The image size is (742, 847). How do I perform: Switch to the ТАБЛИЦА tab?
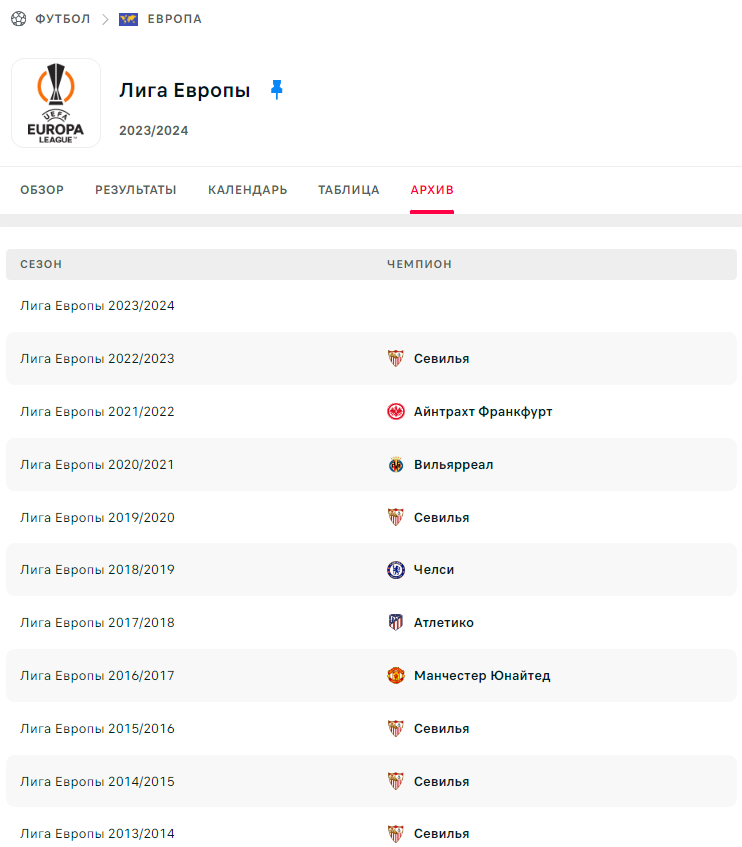coord(349,190)
